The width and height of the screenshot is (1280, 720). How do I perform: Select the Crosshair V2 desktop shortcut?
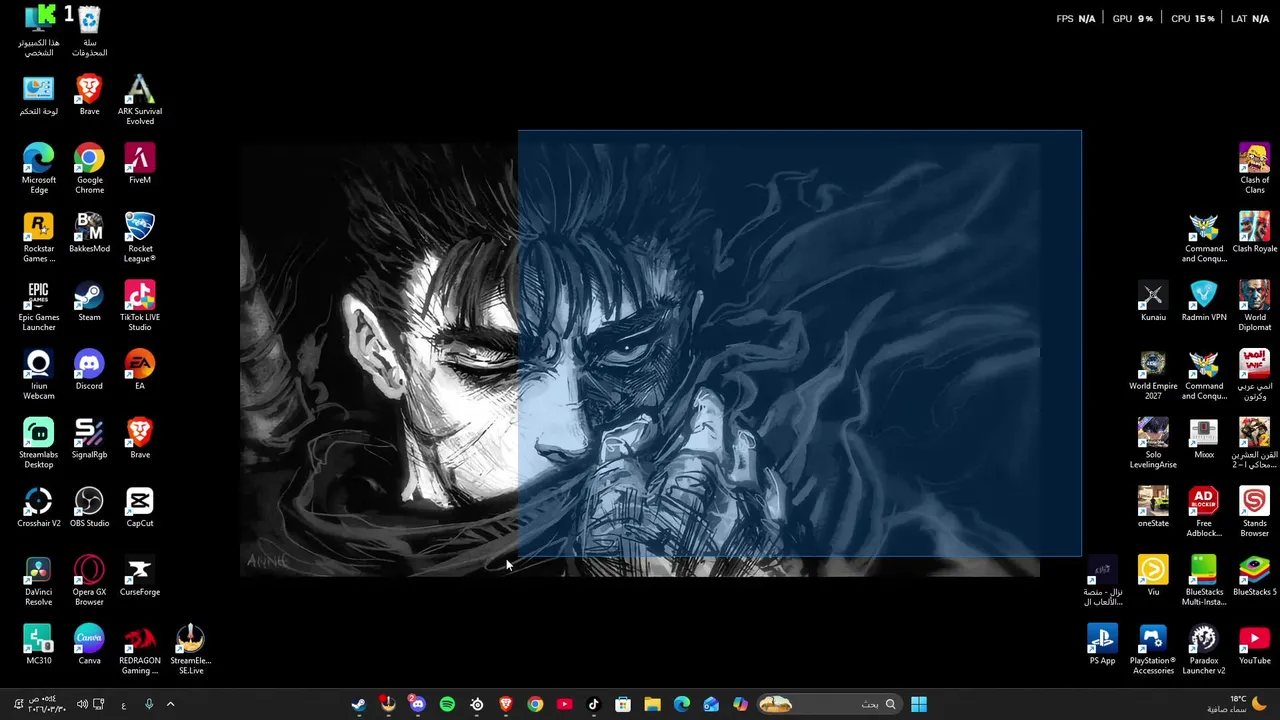click(39, 507)
